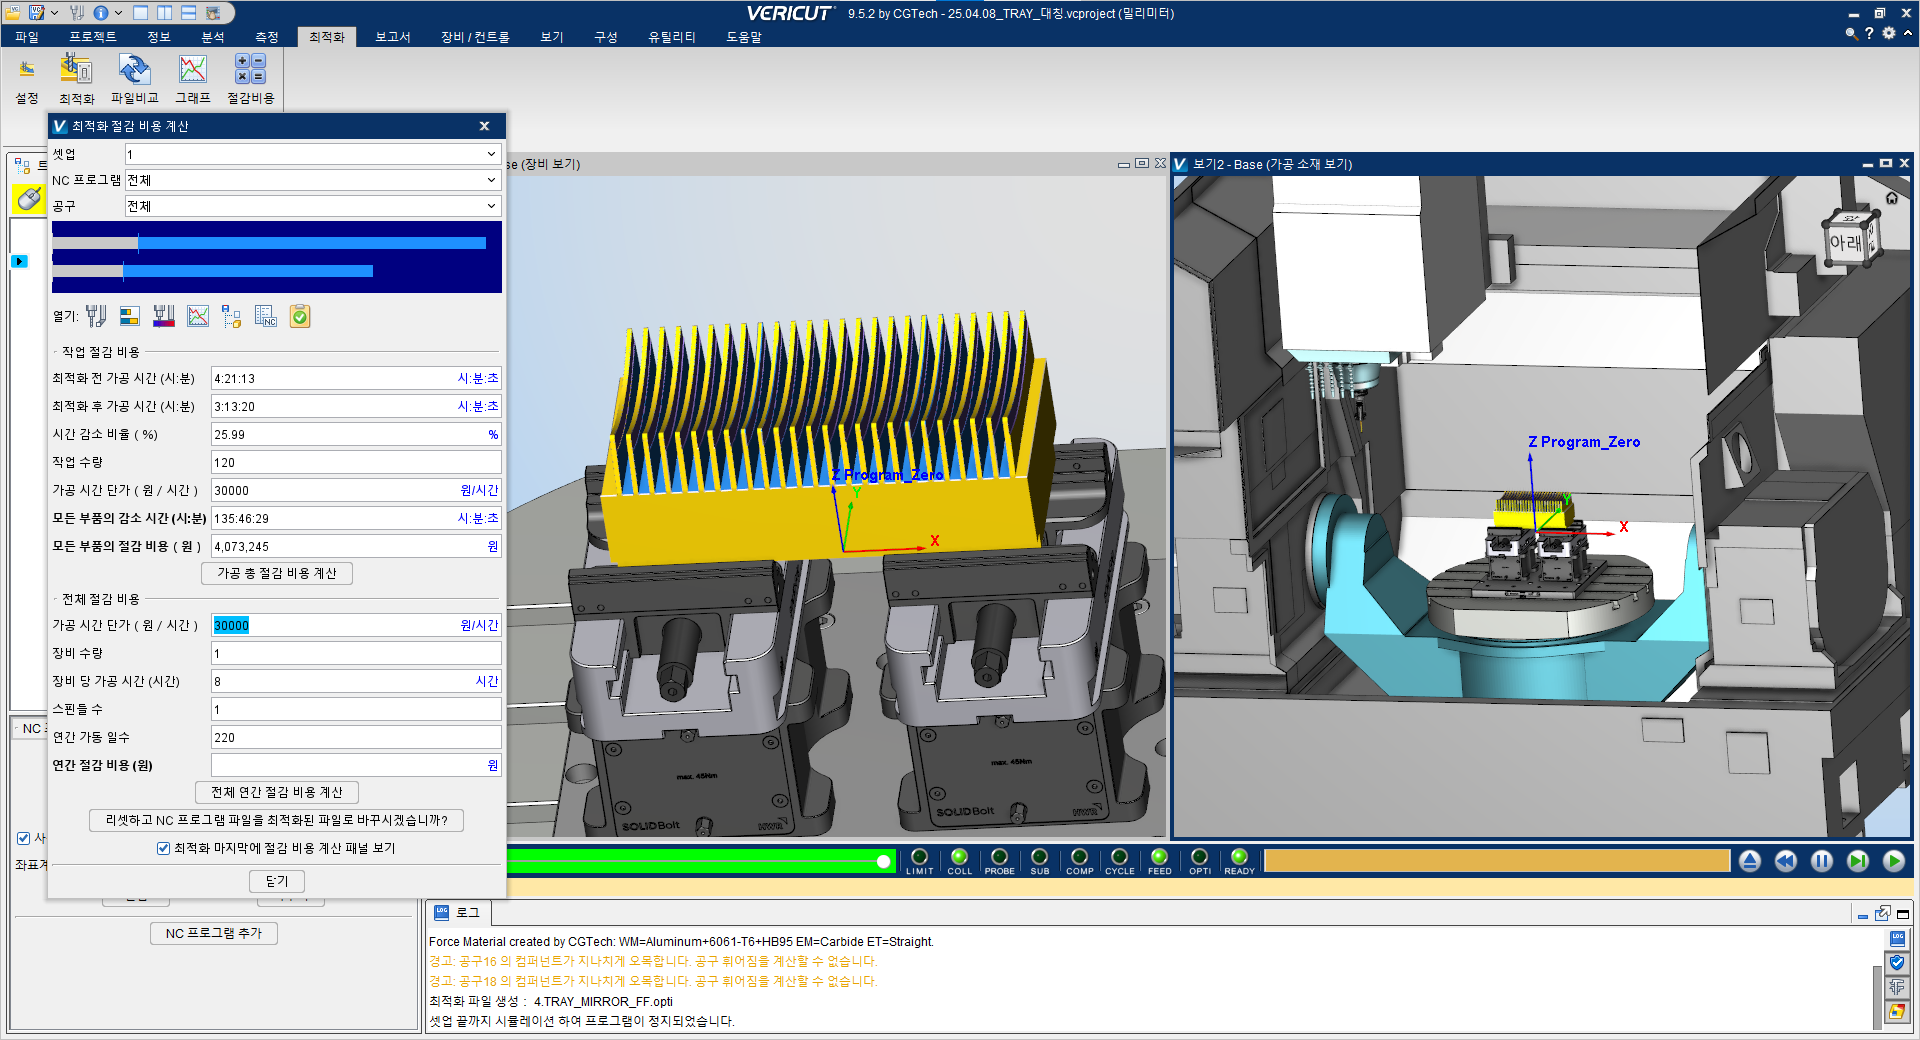Open the 보고서 ribbon tab
This screenshot has width=1920, height=1040.
[x=392, y=37]
